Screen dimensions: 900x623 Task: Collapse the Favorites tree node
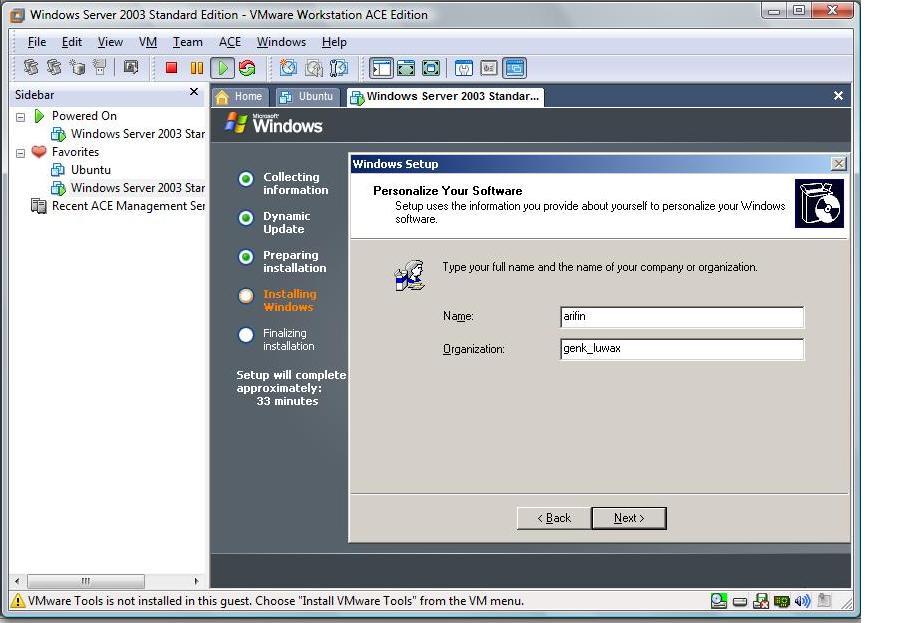tap(21, 153)
